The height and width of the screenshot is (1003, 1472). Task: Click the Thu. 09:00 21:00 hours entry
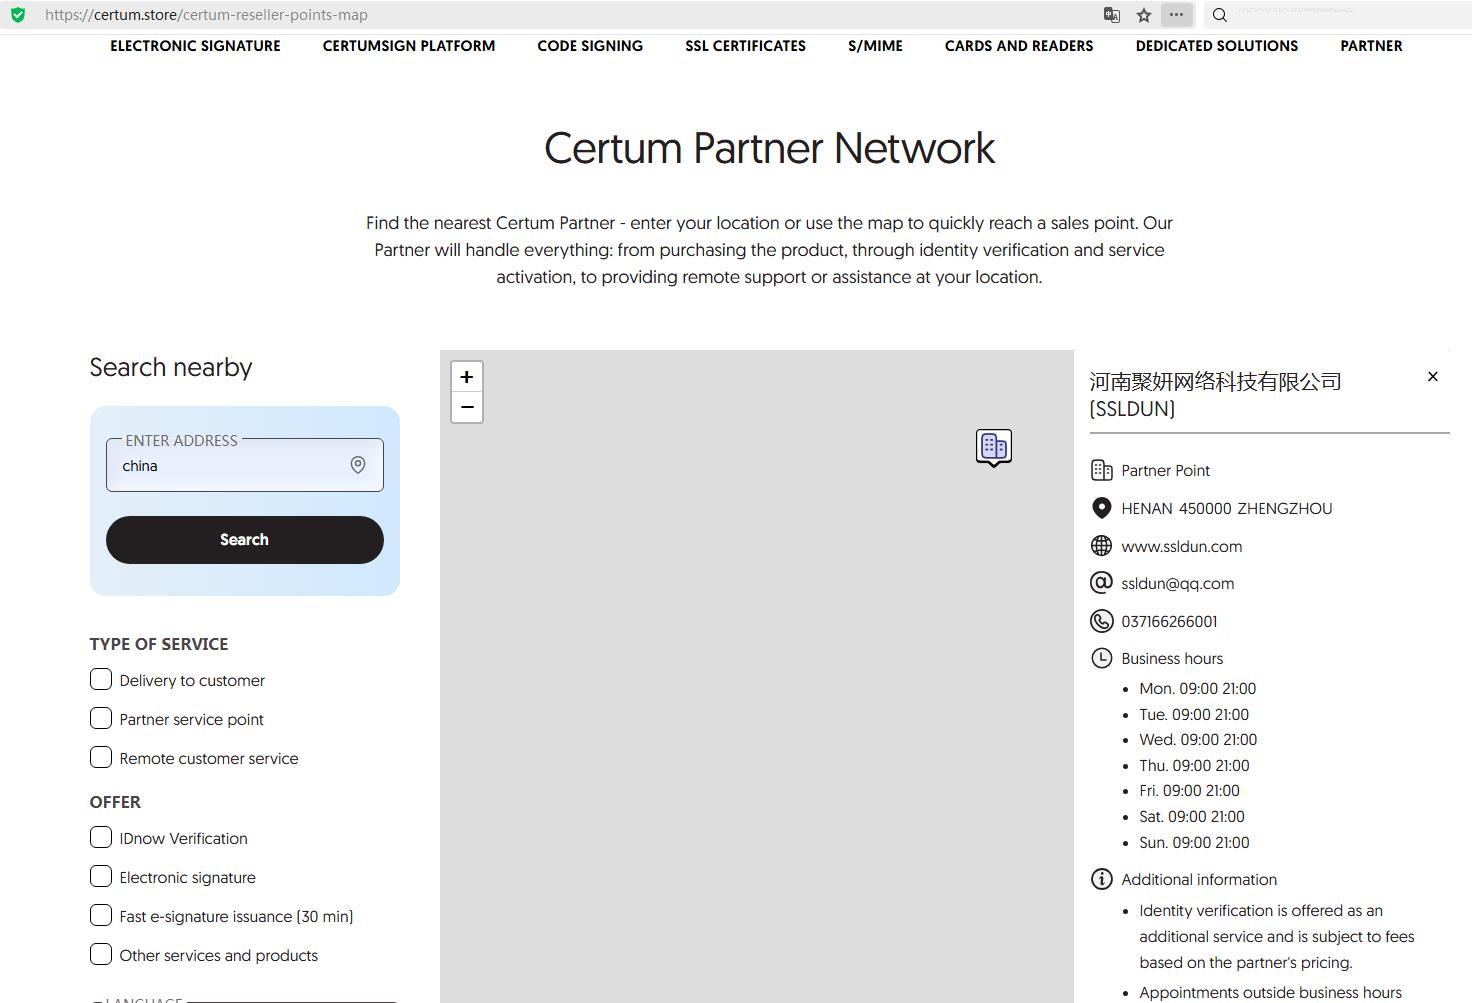(x=1194, y=766)
